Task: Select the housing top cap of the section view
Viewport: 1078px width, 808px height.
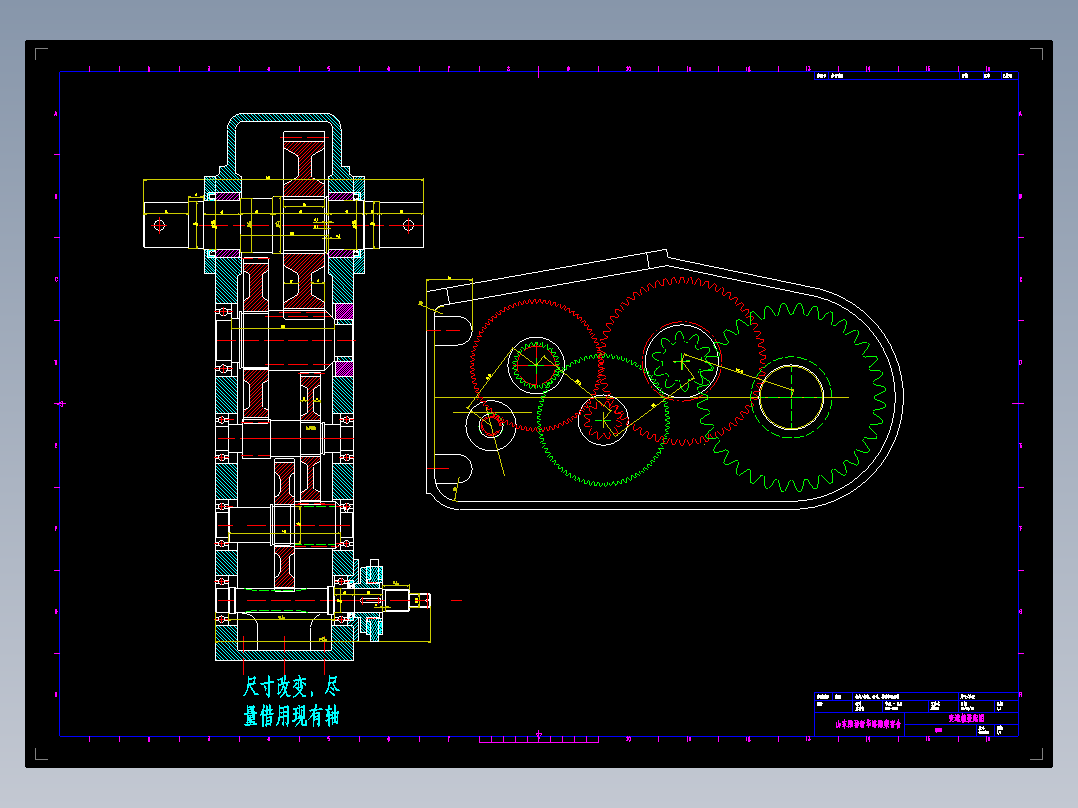Action: point(285,143)
